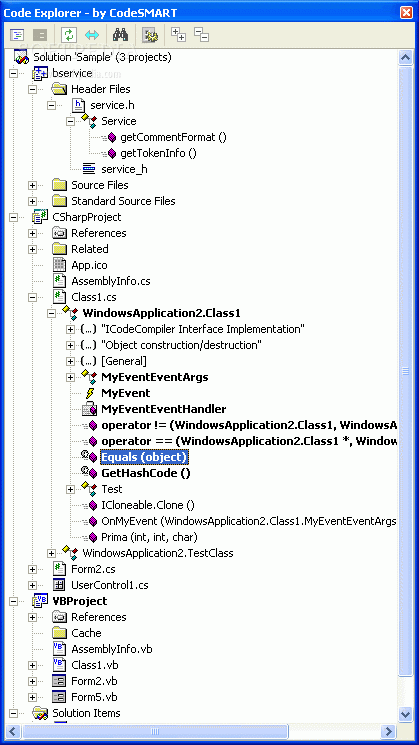Click the tree view toolbar icon
Image resolution: width=419 pixels, height=745 pixels.
coord(17,35)
